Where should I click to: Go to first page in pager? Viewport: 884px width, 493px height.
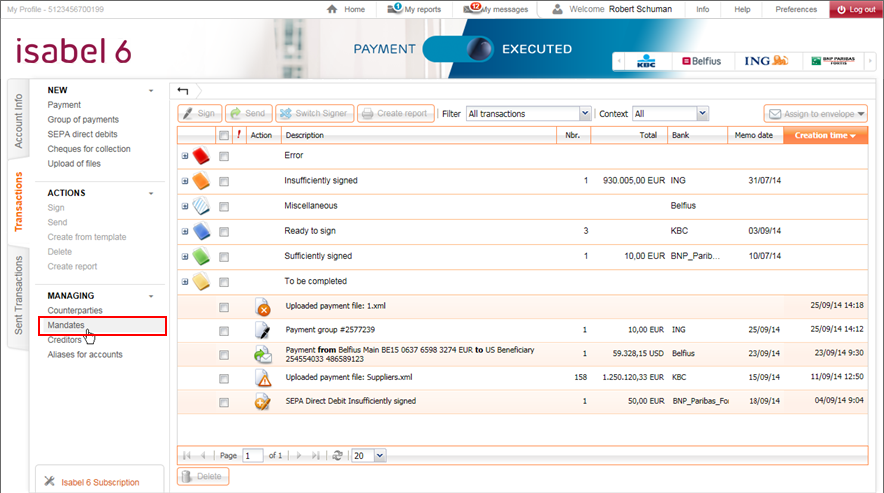(187, 455)
